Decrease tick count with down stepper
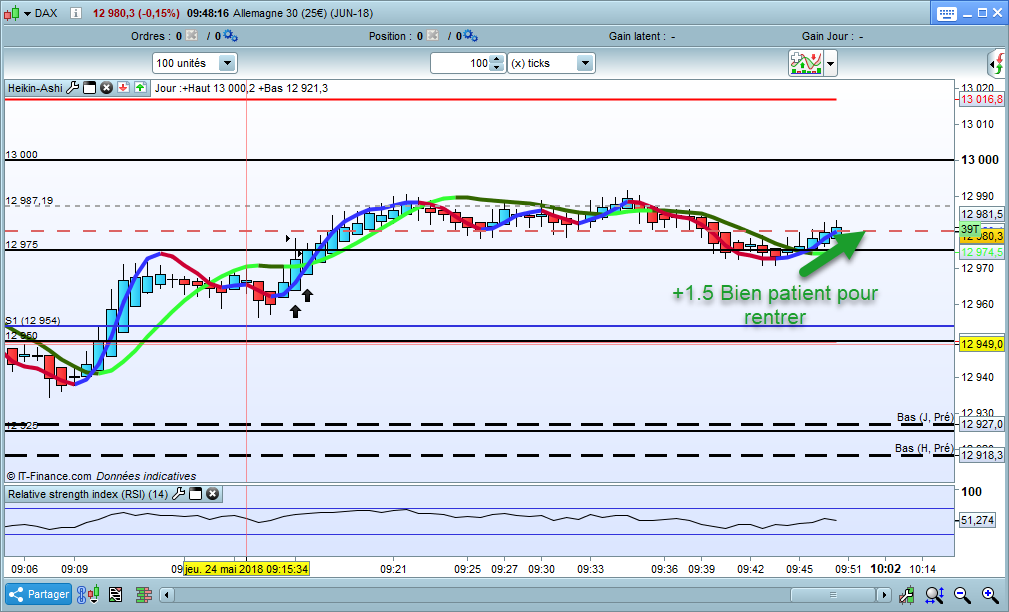Screen dimensions: 1009x612 pyautogui.click(x=497, y=67)
